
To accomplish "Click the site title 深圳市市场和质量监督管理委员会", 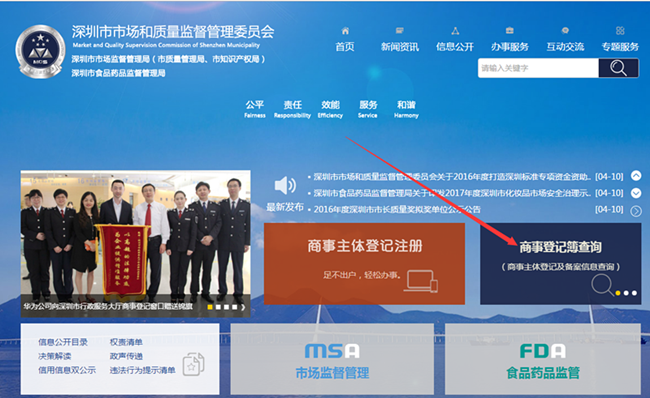I will pyautogui.click(x=173, y=32).
